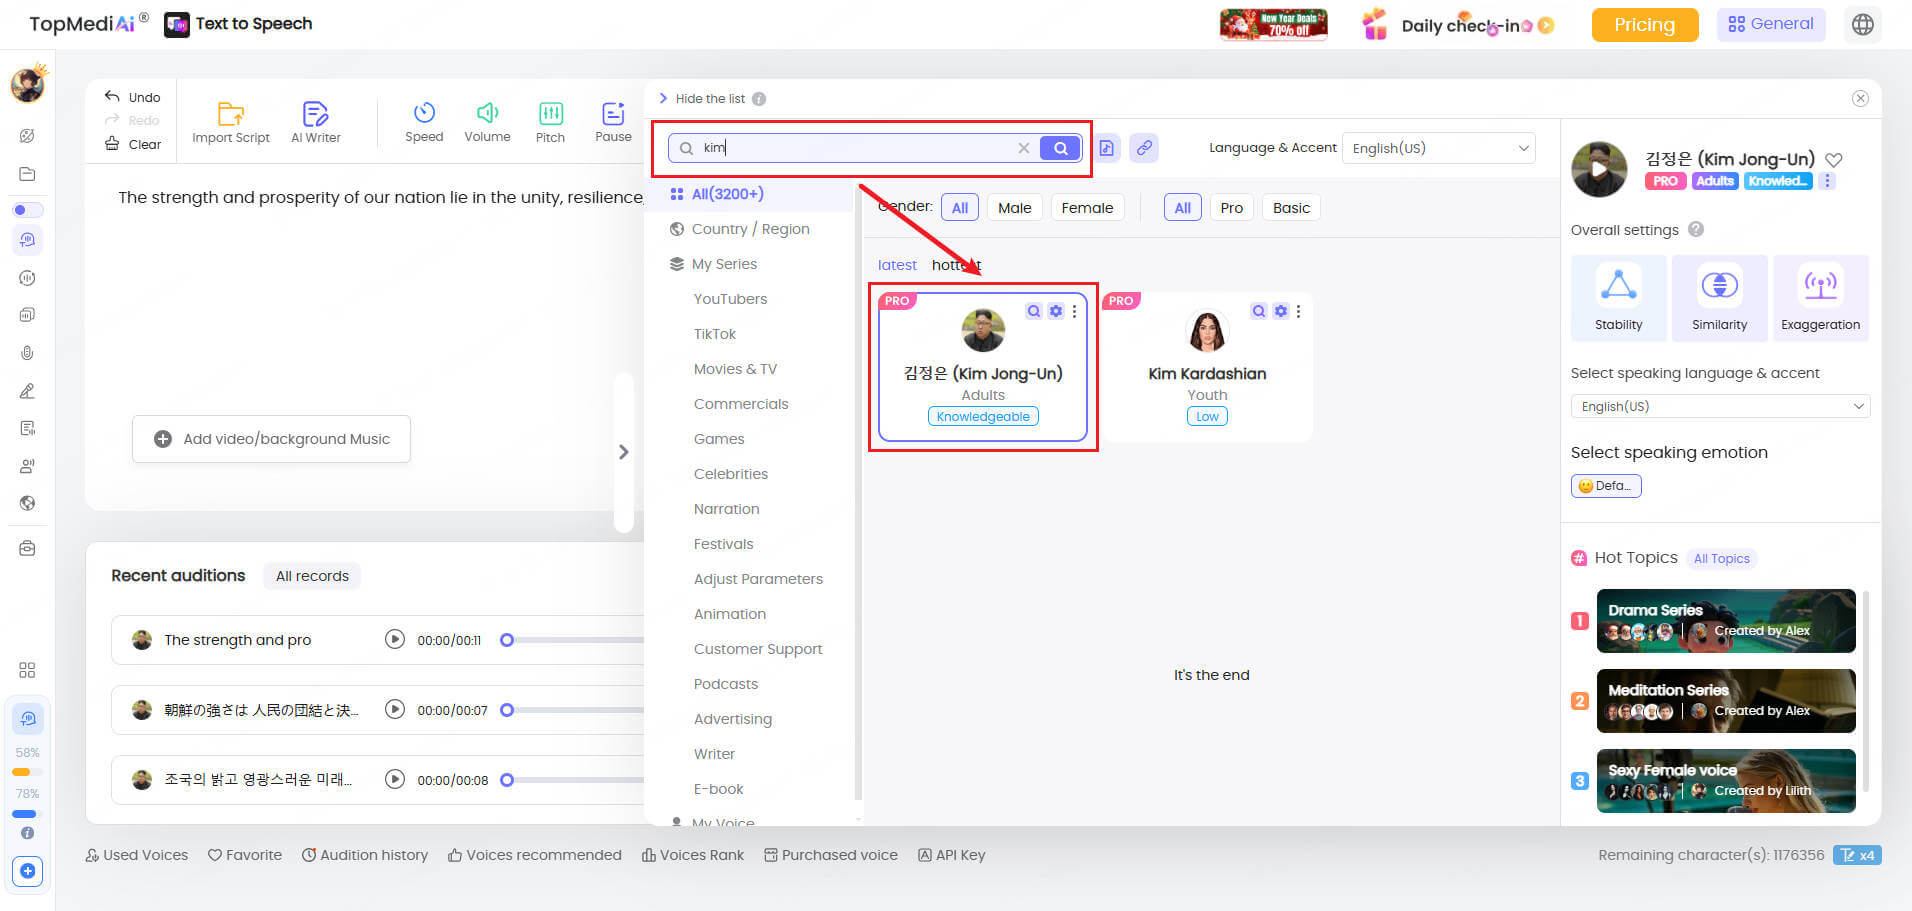This screenshot has height=911, width=1912.
Task: Click the blue search button
Action: [1060, 148]
